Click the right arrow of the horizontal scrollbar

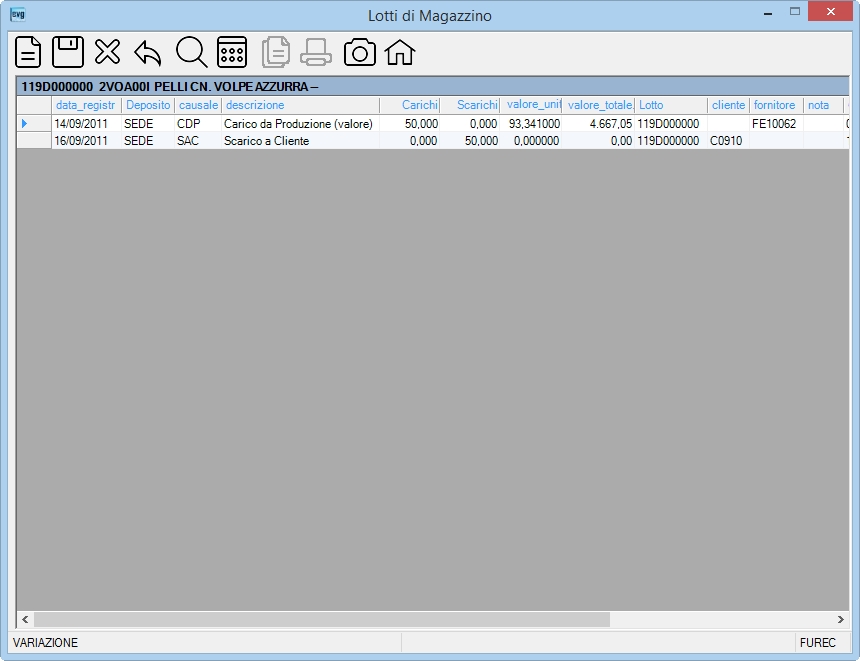840,619
